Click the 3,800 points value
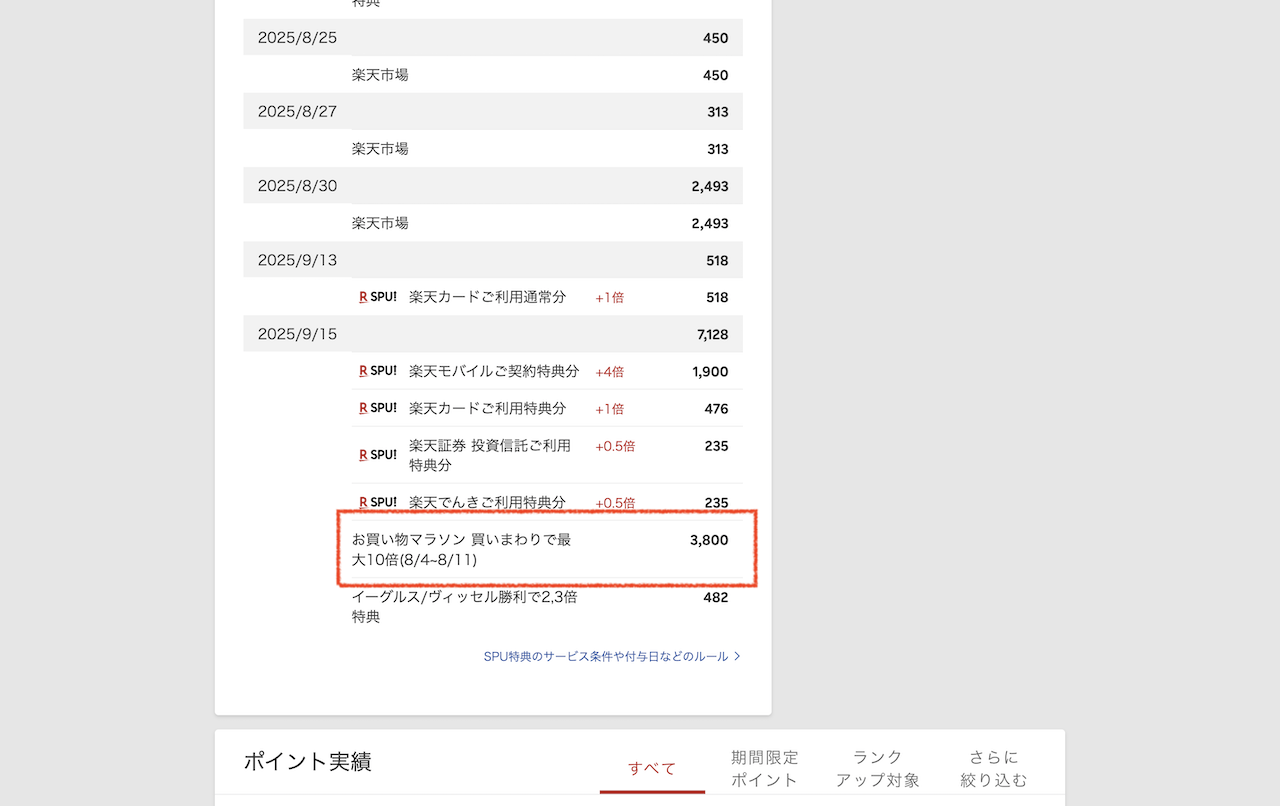Screen dimensions: 1280x806 pos(709,540)
